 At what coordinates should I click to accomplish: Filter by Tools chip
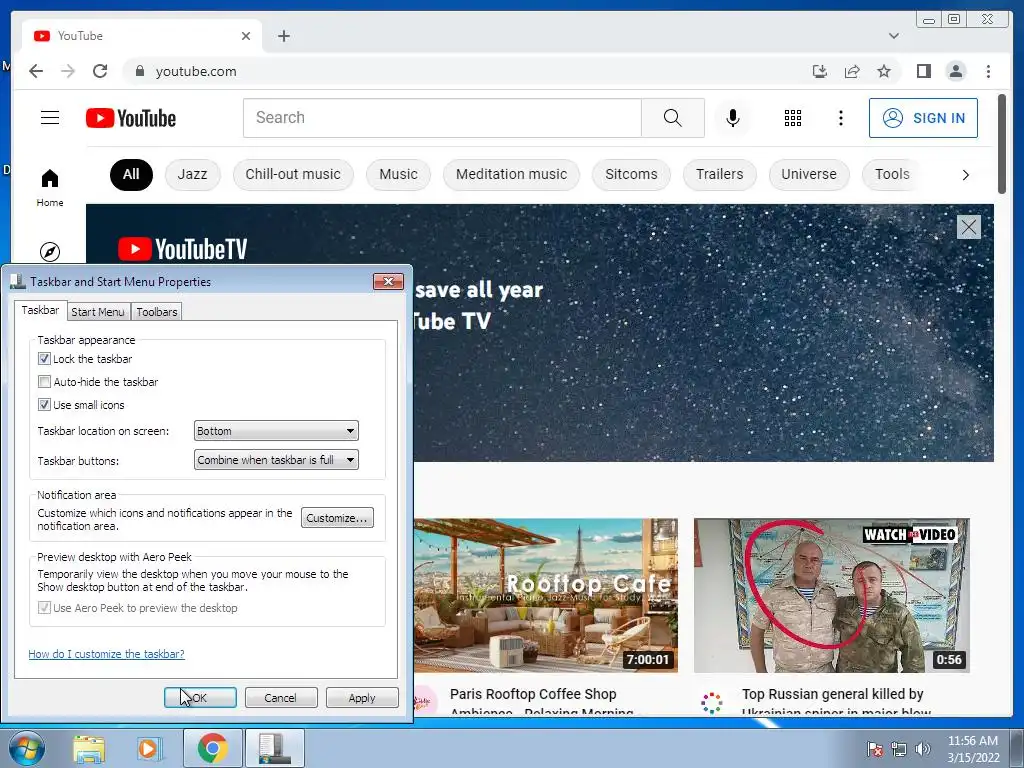(892, 174)
